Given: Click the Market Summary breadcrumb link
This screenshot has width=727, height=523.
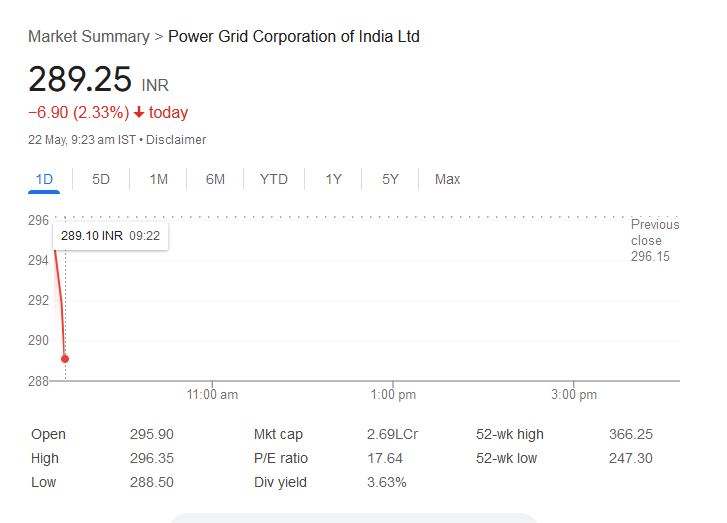Looking at the screenshot, I should [x=89, y=37].
